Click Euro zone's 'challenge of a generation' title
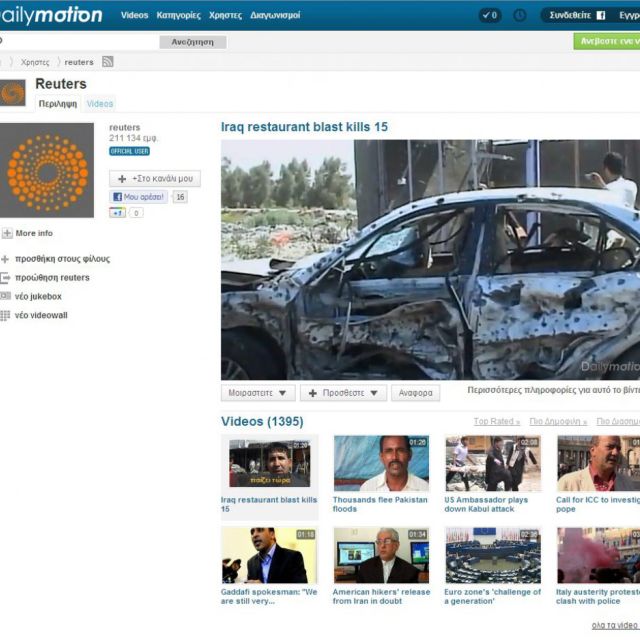This screenshot has height=640, width=640. (x=493, y=596)
